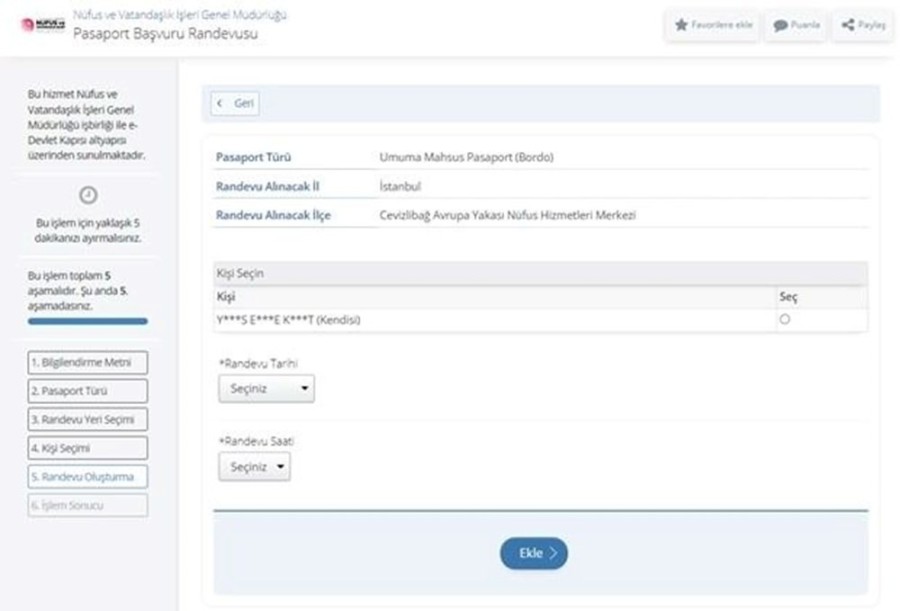Click the Pasaport Başvuru Randevusu title
This screenshot has height=611, width=900.
click(x=165, y=34)
